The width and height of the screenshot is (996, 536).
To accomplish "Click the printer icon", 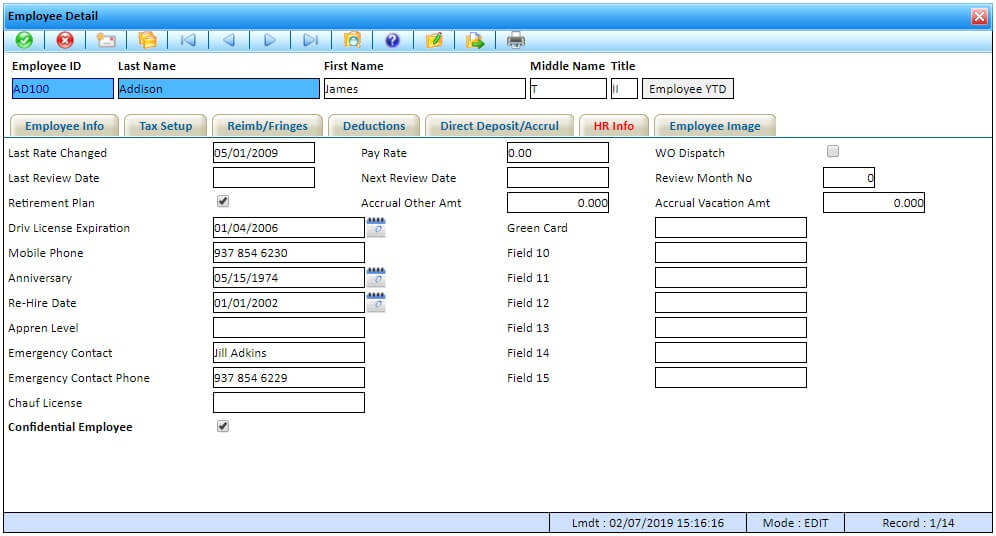I will tap(516, 40).
